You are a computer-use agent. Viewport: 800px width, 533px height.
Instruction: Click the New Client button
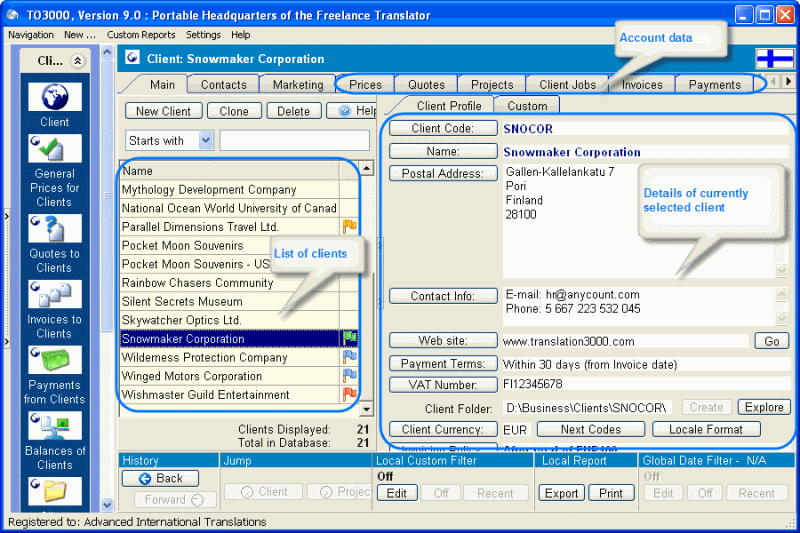[163, 111]
